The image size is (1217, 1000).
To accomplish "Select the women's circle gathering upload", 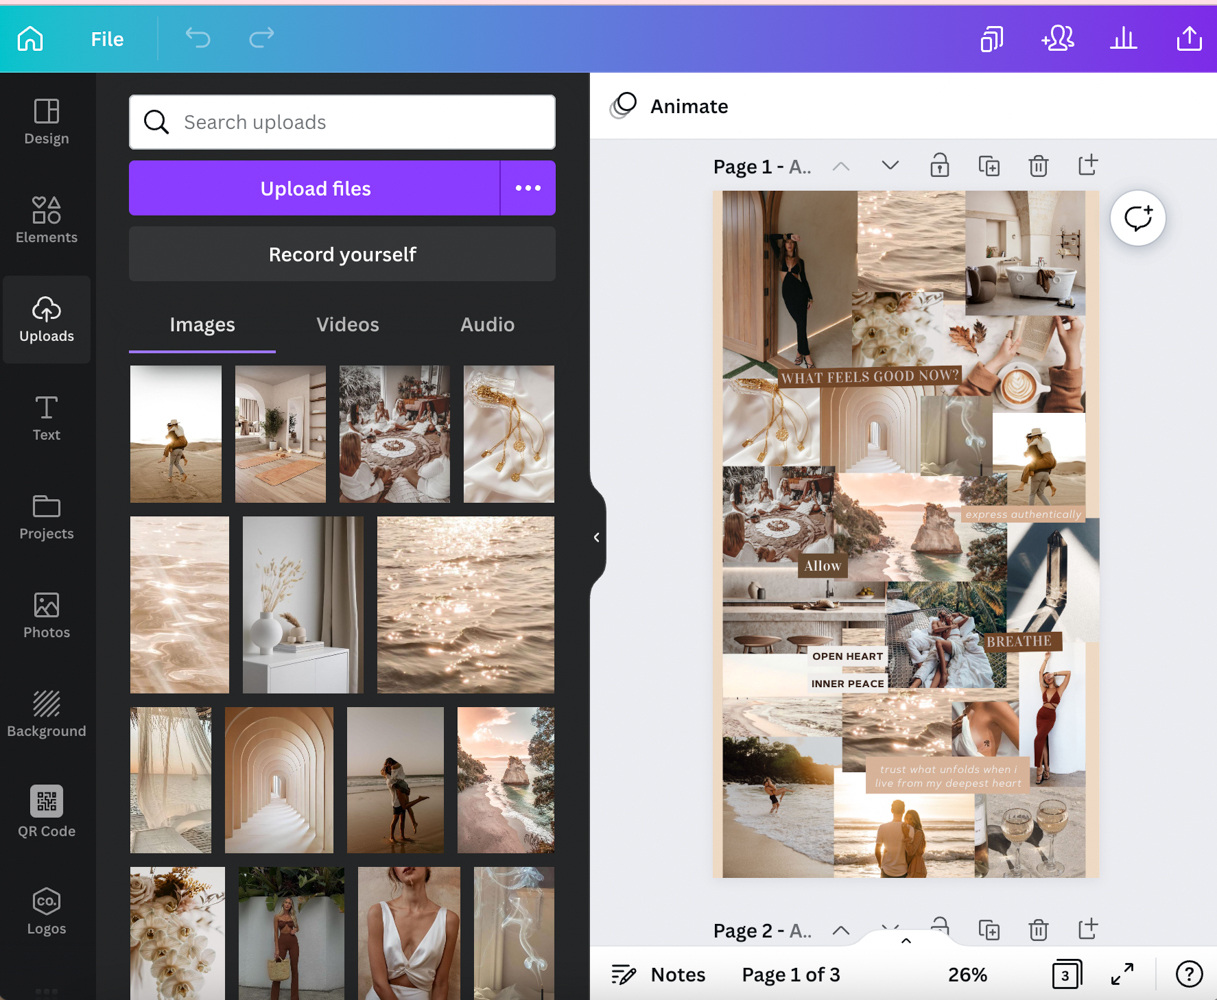I will (x=394, y=434).
